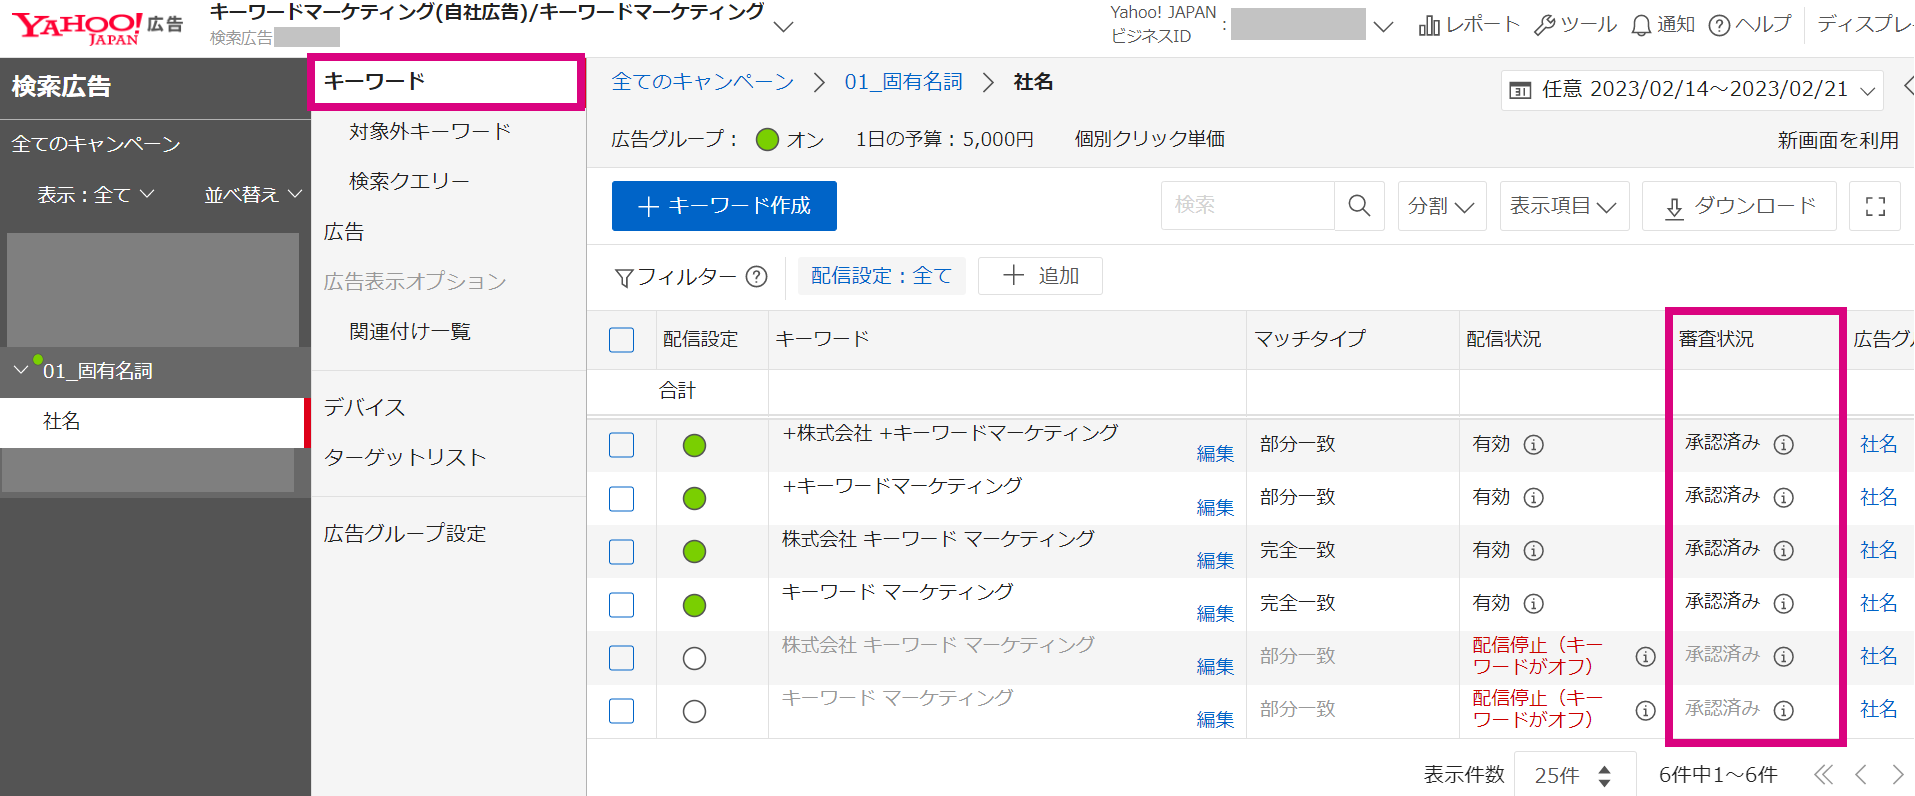
Task: Open the キーワード menu item
Action: [x=446, y=82]
